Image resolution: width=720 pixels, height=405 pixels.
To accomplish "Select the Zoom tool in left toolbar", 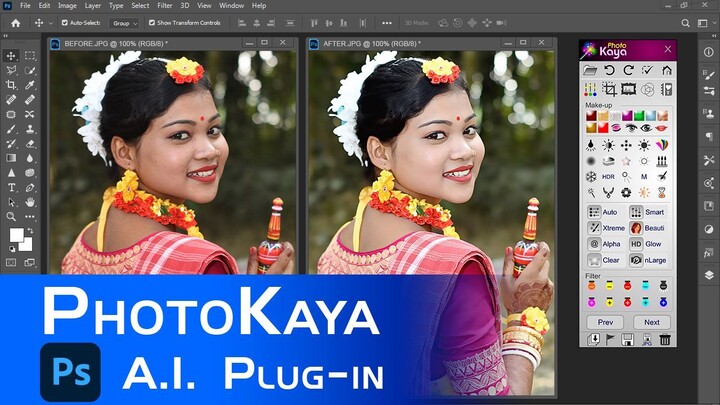I will [x=11, y=217].
